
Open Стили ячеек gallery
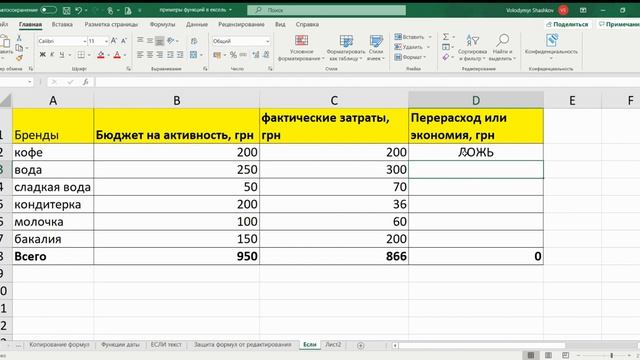(376, 48)
